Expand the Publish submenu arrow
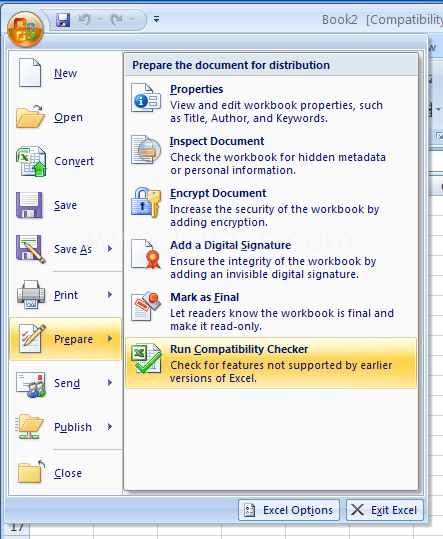This screenshot has width=443, height=539. pos(110,427)
